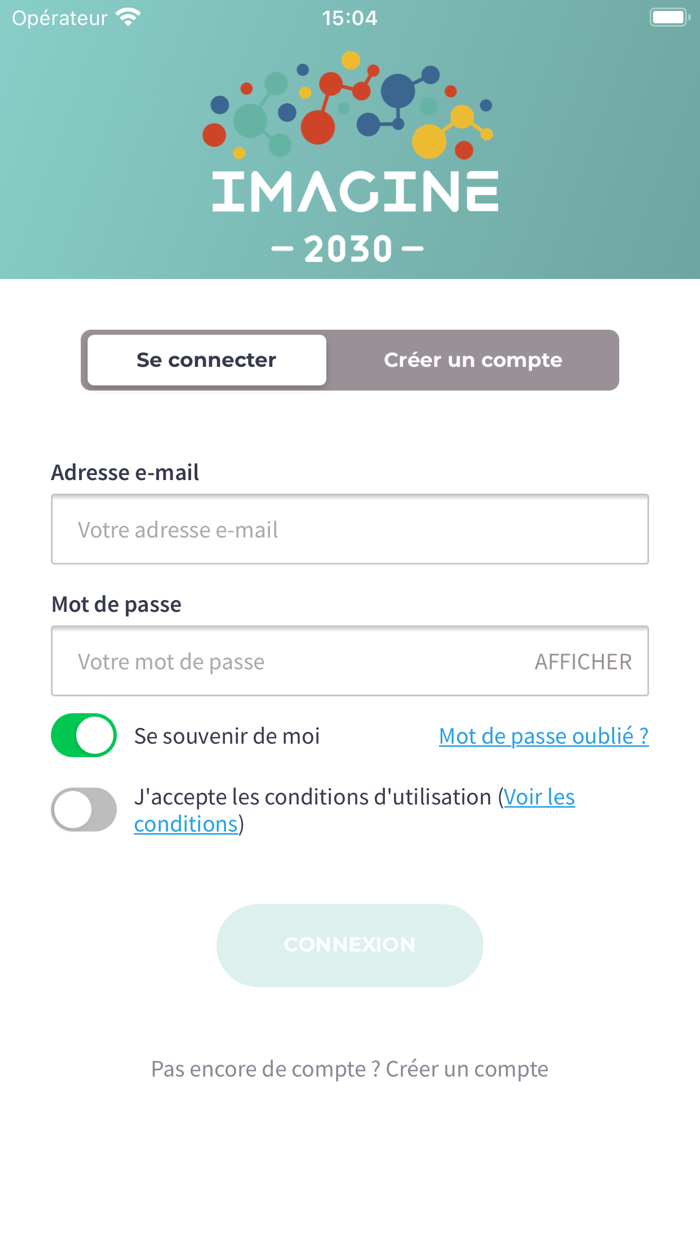Tap the battery icon in status bar
The image size is (700, 1244).
pos(667,18)
